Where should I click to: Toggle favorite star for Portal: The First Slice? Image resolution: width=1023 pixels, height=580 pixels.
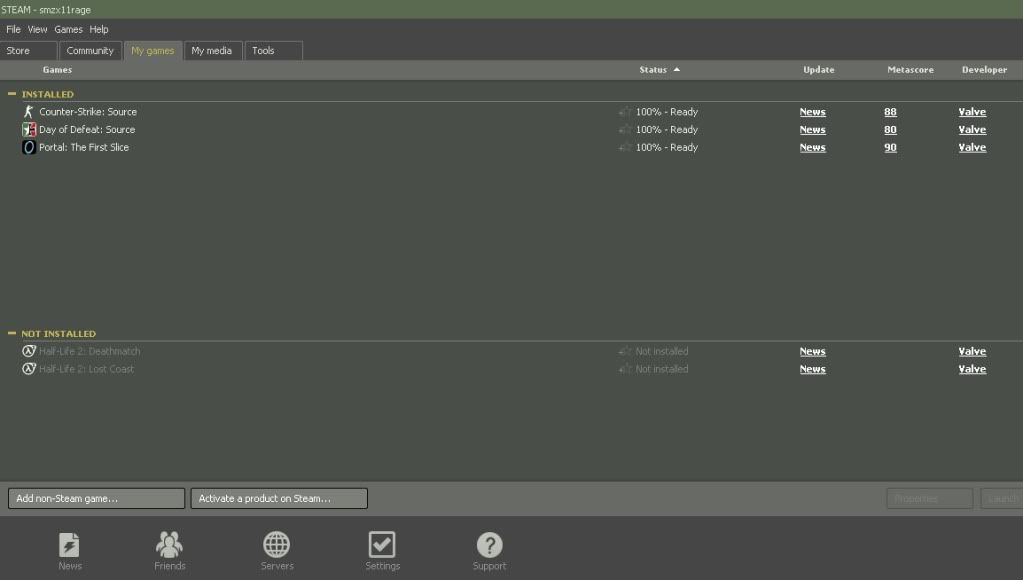tap(625, 147)
